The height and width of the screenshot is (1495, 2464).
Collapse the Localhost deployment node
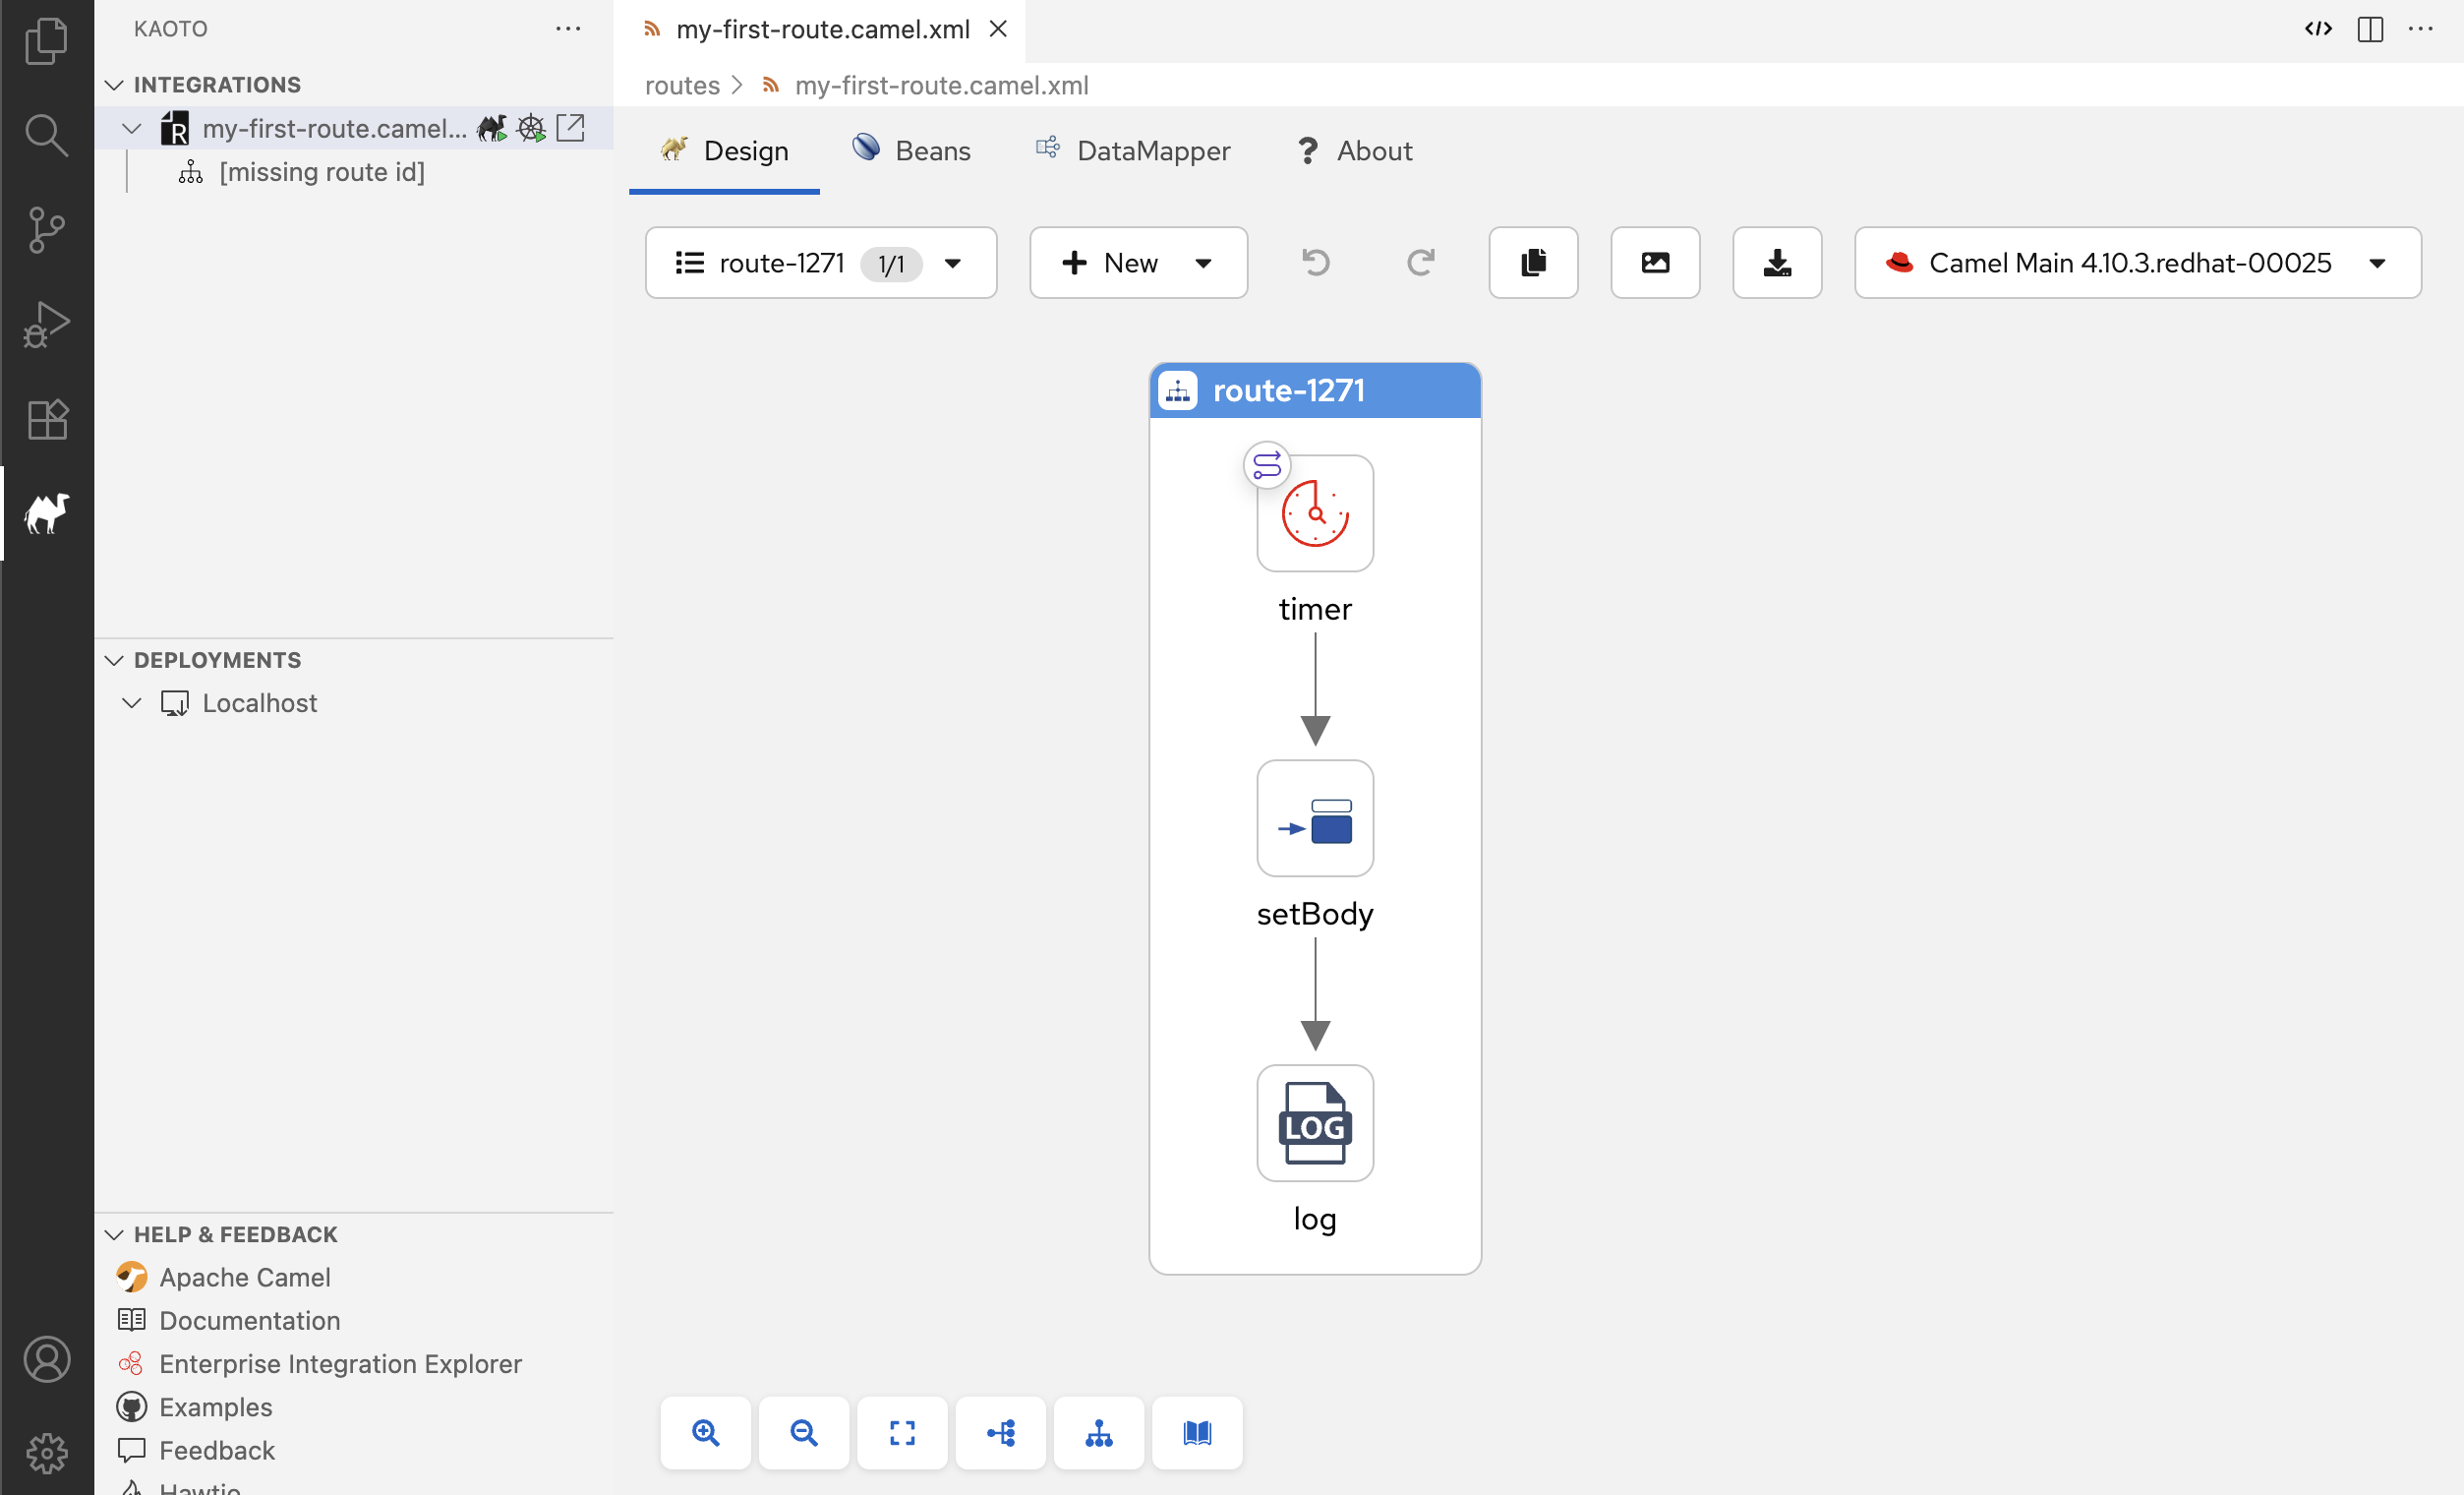[131, 703]
